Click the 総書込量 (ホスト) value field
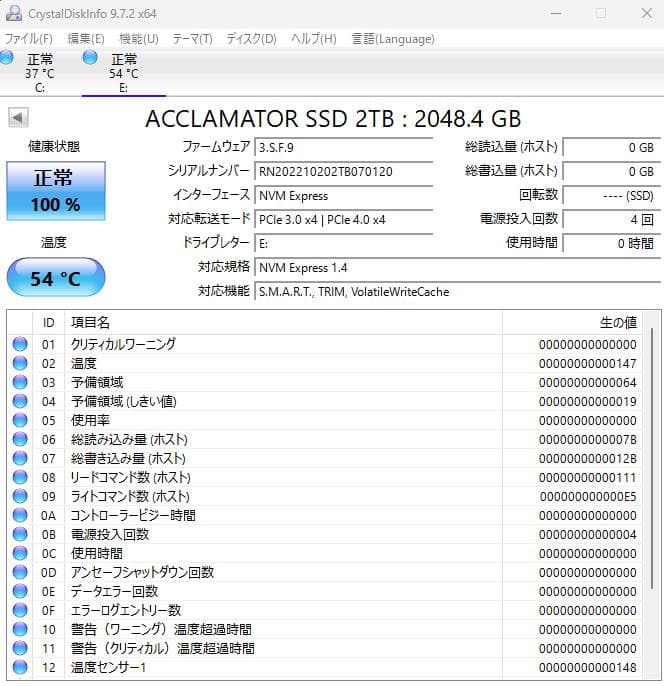664x686 pixels. coord(611,171)
